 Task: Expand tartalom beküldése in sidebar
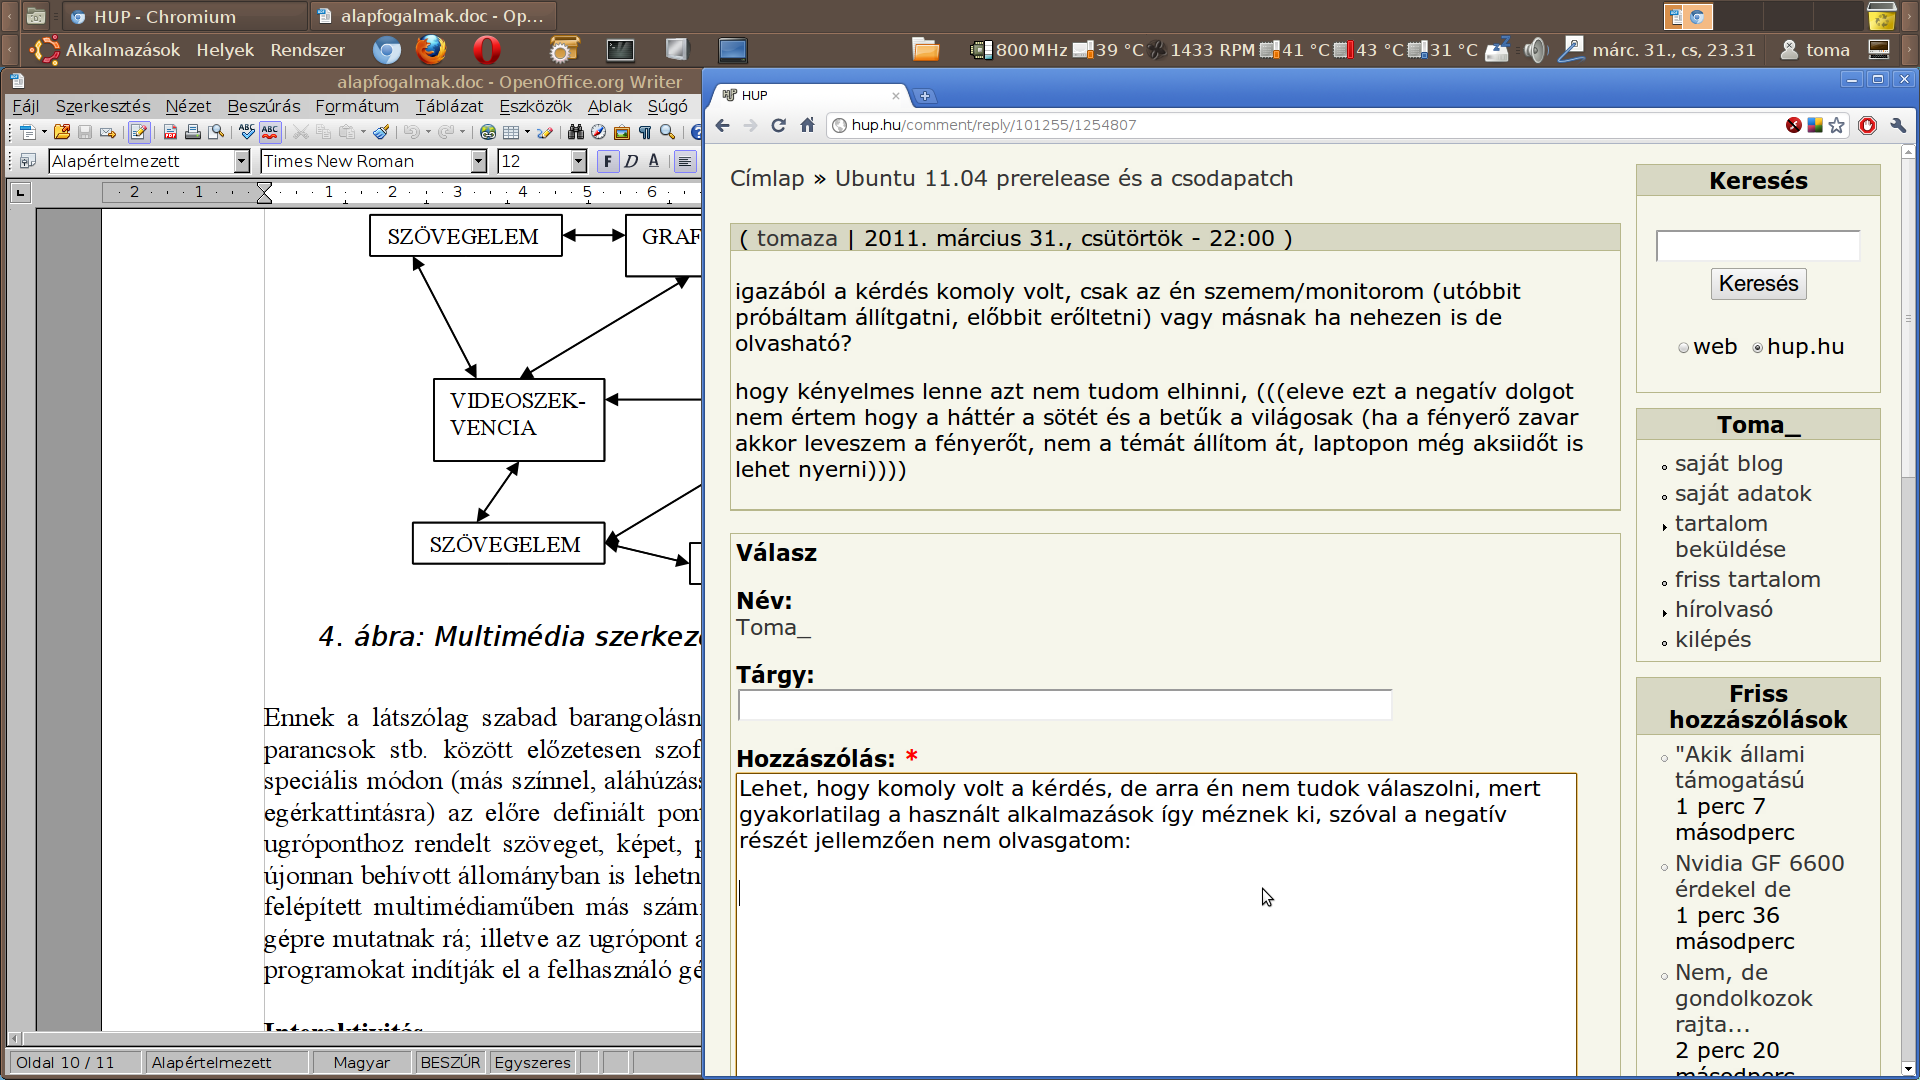pos(1730,536)
